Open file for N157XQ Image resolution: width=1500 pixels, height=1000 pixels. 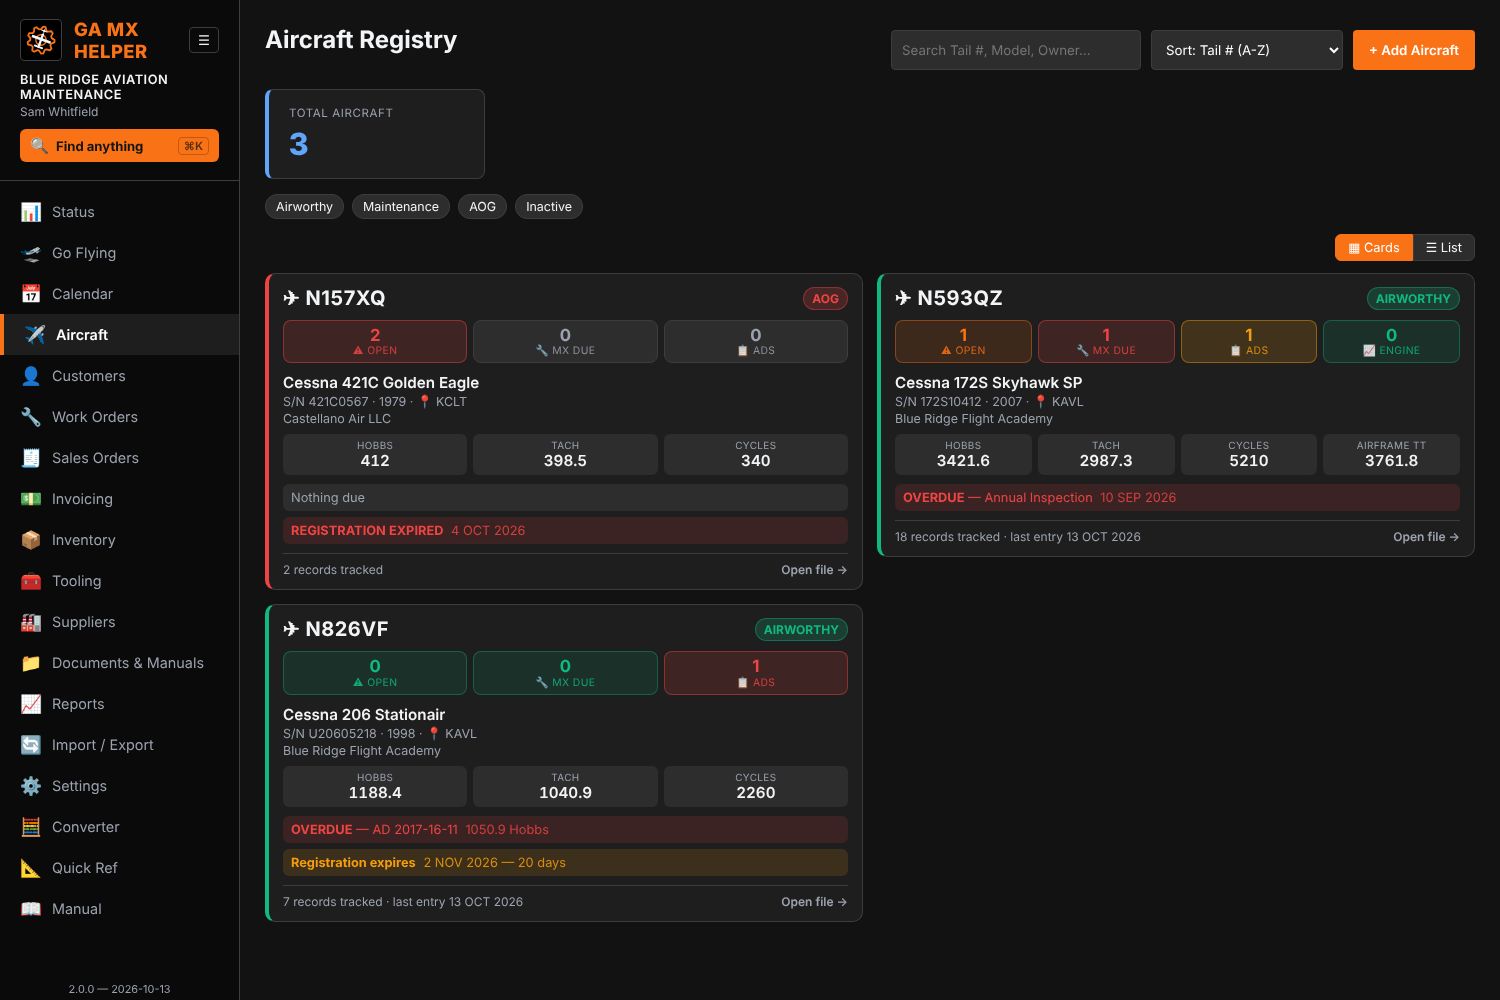coord(814,570)
